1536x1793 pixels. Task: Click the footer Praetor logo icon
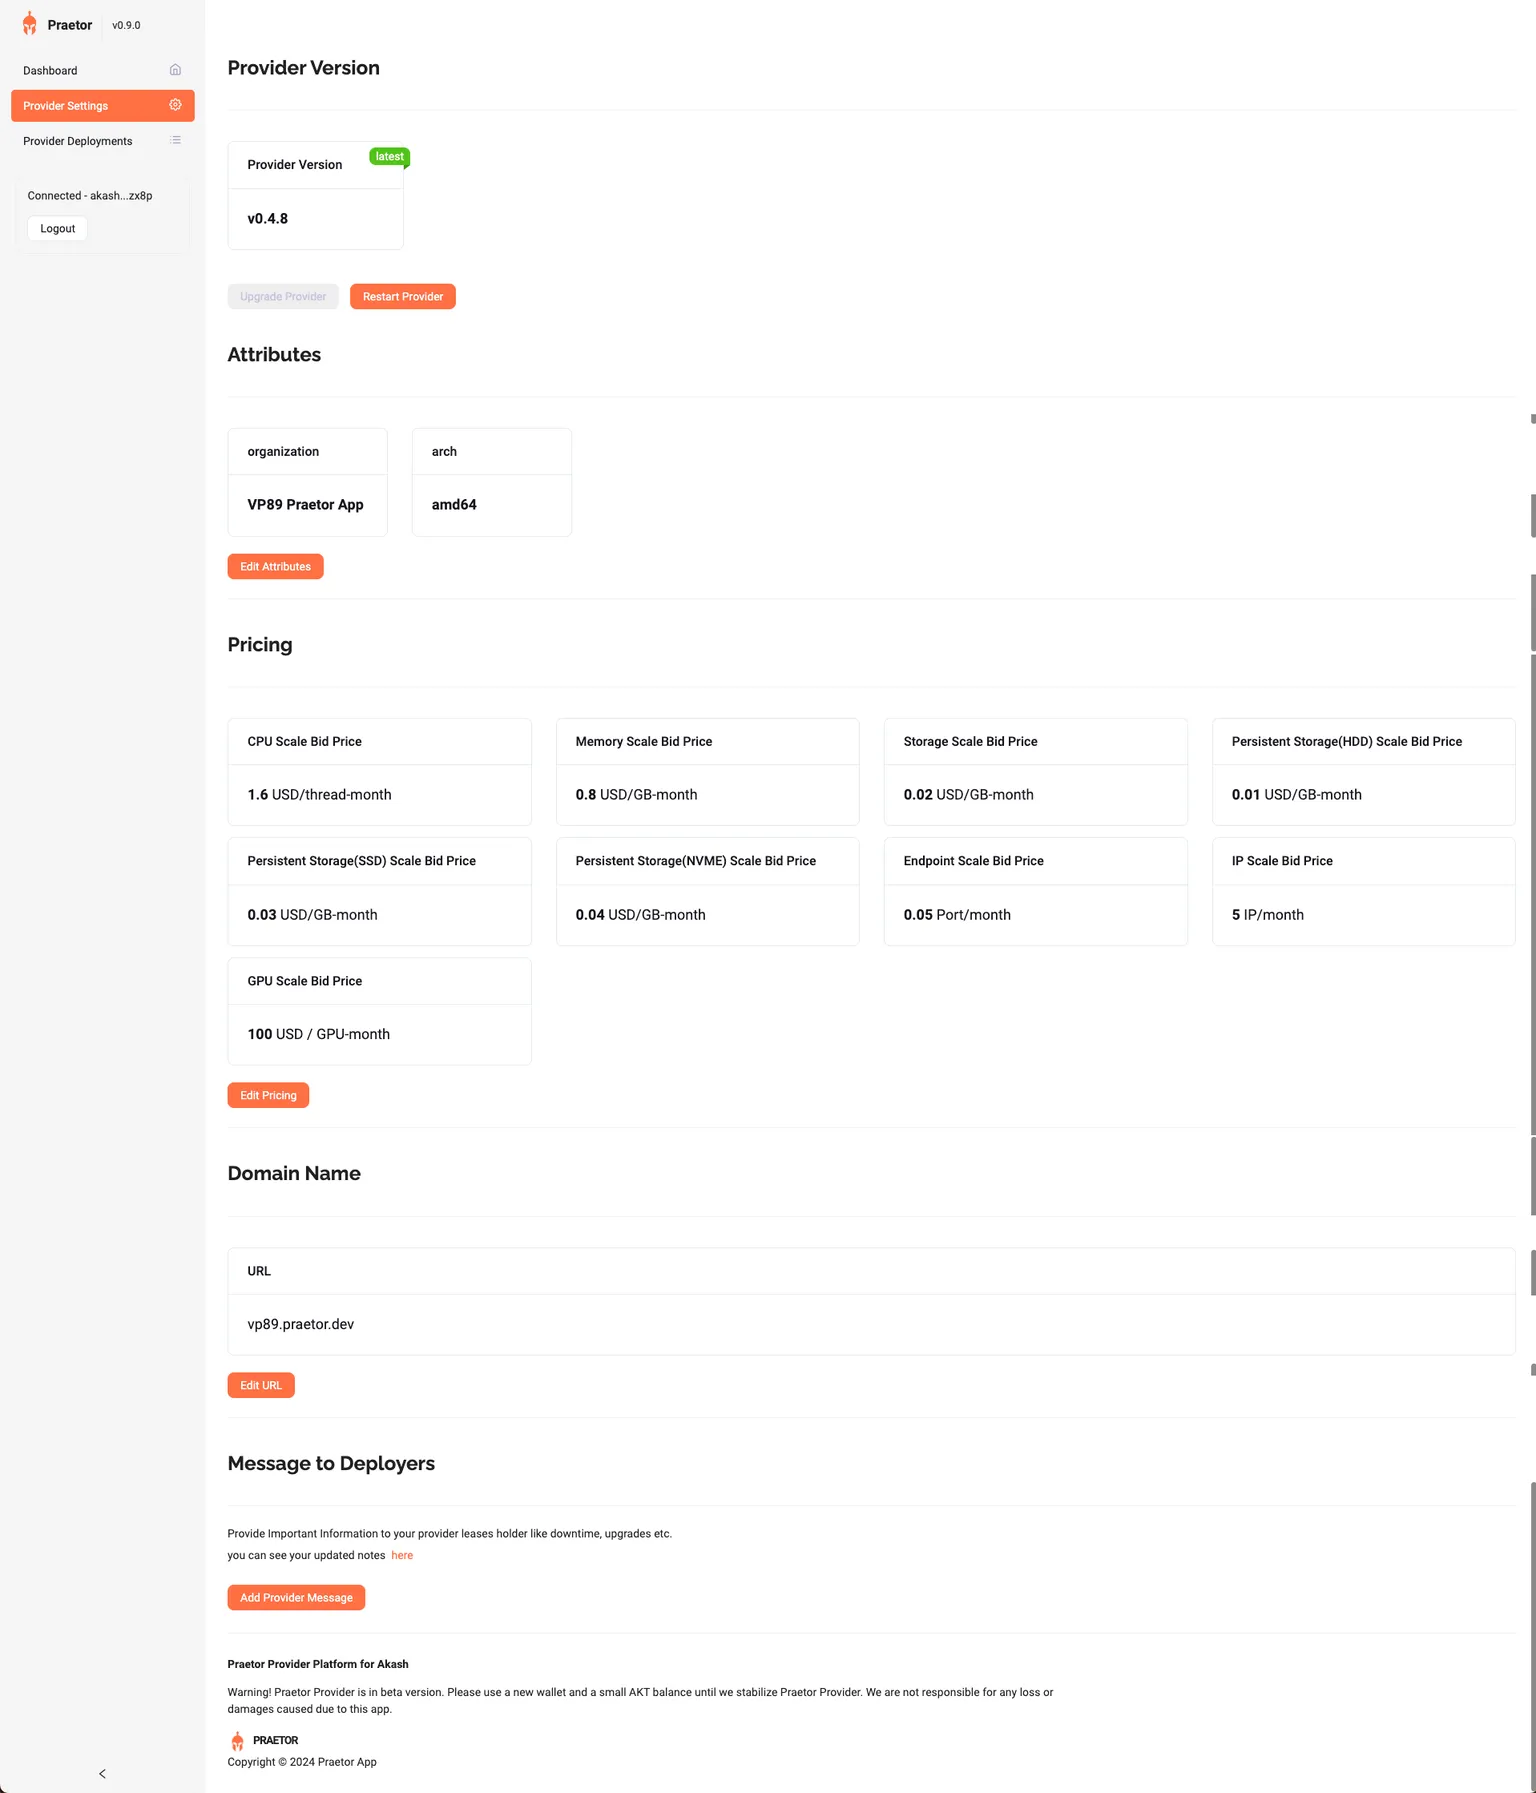pyautogui.click(x=237, y=1741)
